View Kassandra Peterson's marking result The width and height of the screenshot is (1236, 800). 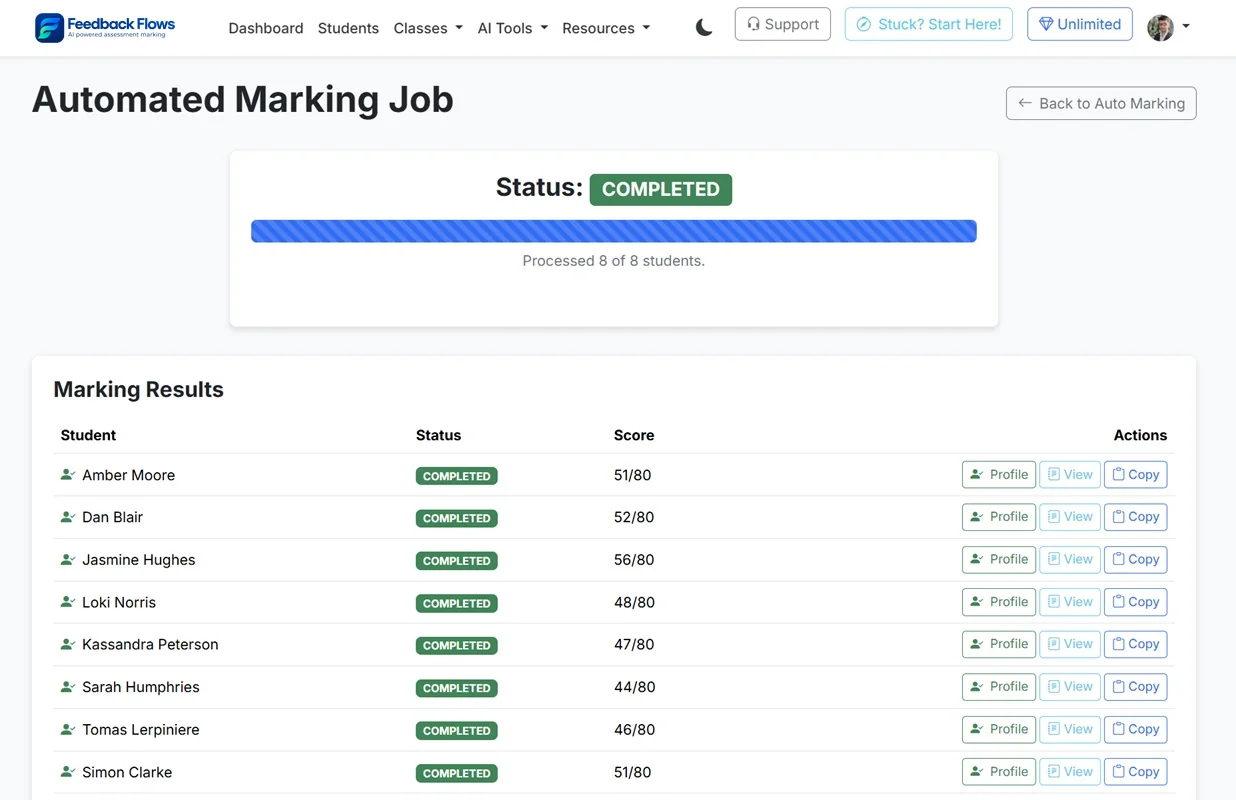1070,644
